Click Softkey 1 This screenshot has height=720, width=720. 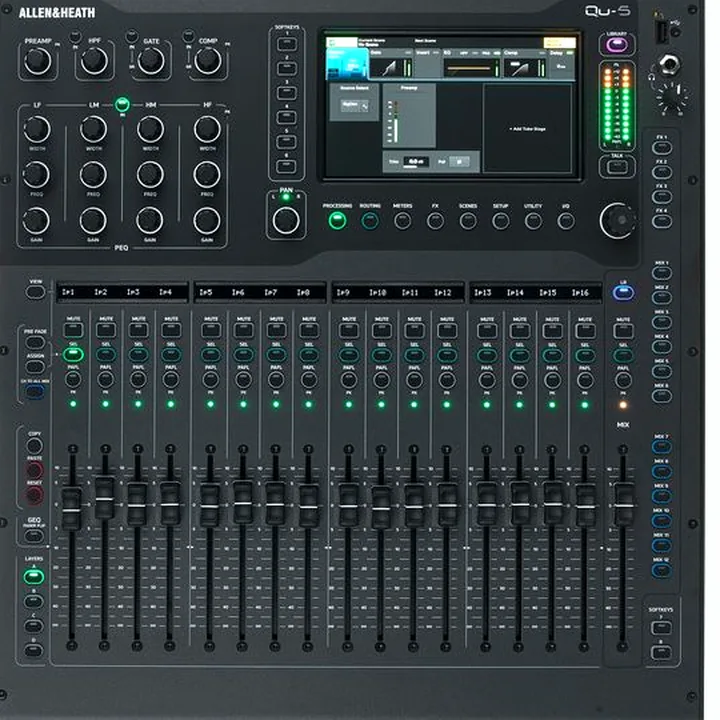coord(287,44)
